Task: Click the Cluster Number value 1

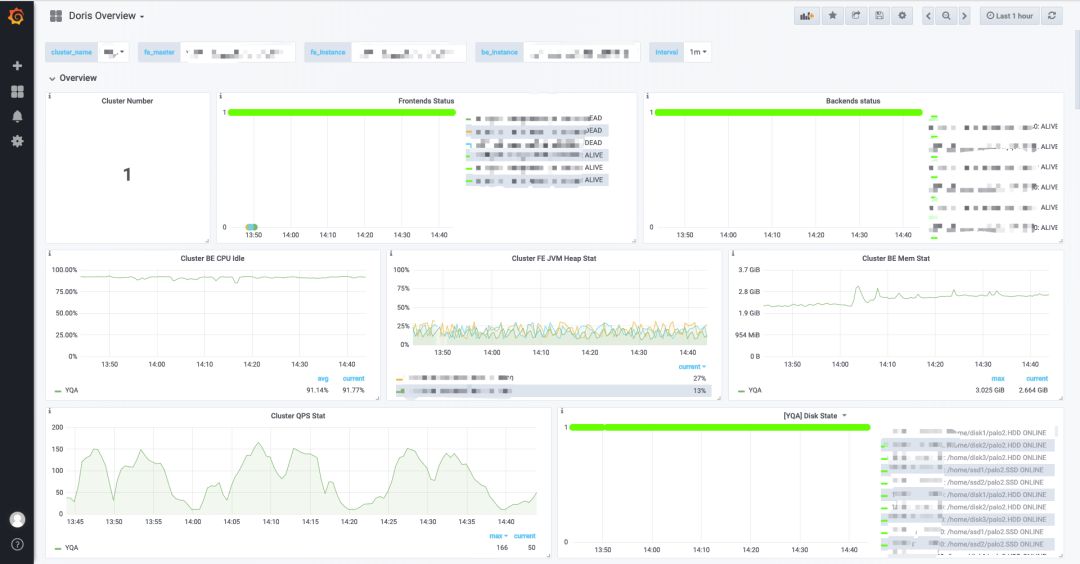Action: pos(127,174)
